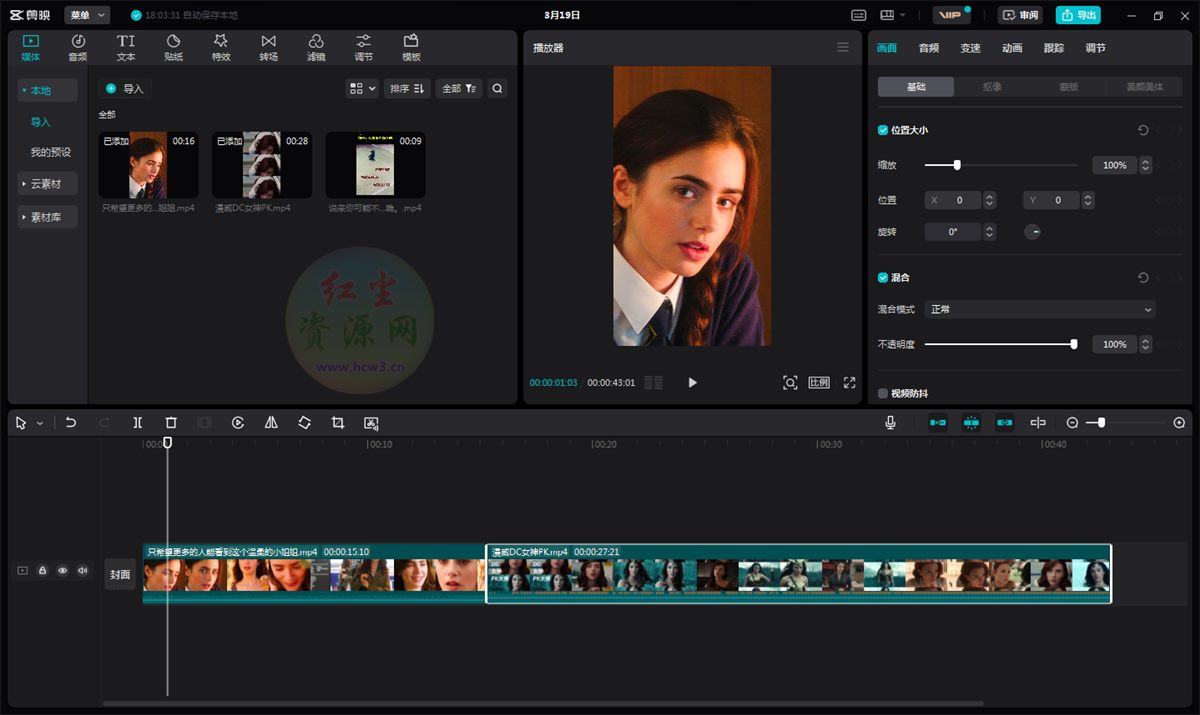Click the 不透明度 opacity slider
This screenshot has height=715, width=1200.
(1000, 344)
